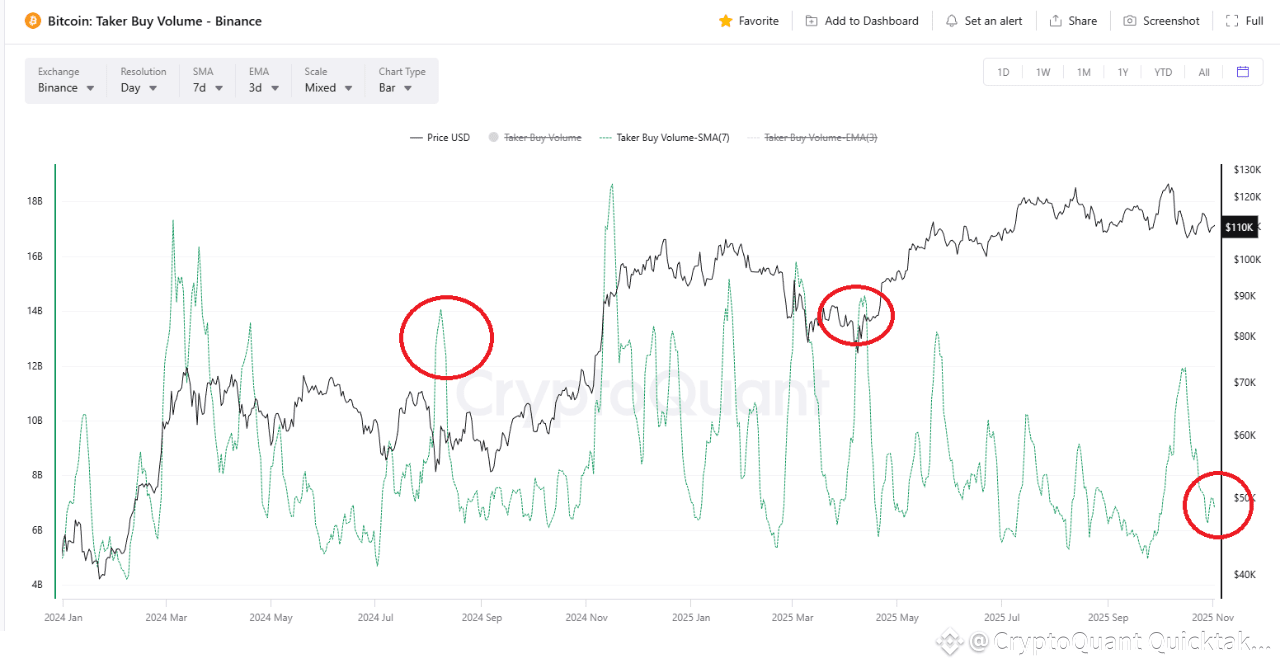The width and height of the screenshot is (1280, 667).
Task: Select the 1M time range tab
Action: 1084,72
